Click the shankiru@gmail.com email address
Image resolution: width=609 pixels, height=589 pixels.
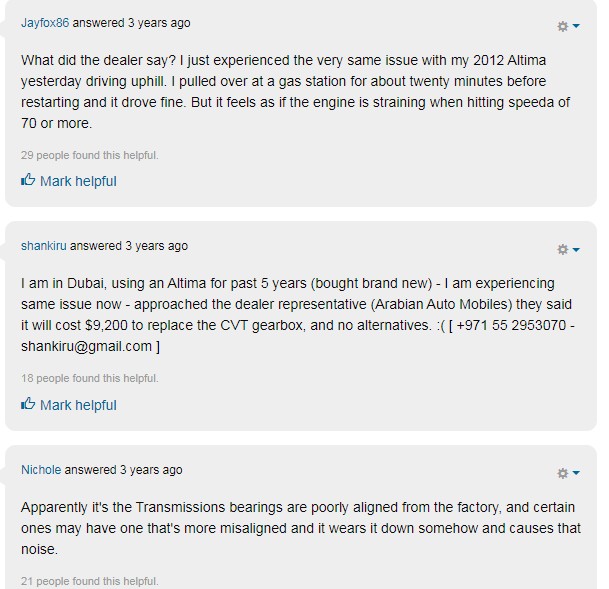[x=86, y=346]
